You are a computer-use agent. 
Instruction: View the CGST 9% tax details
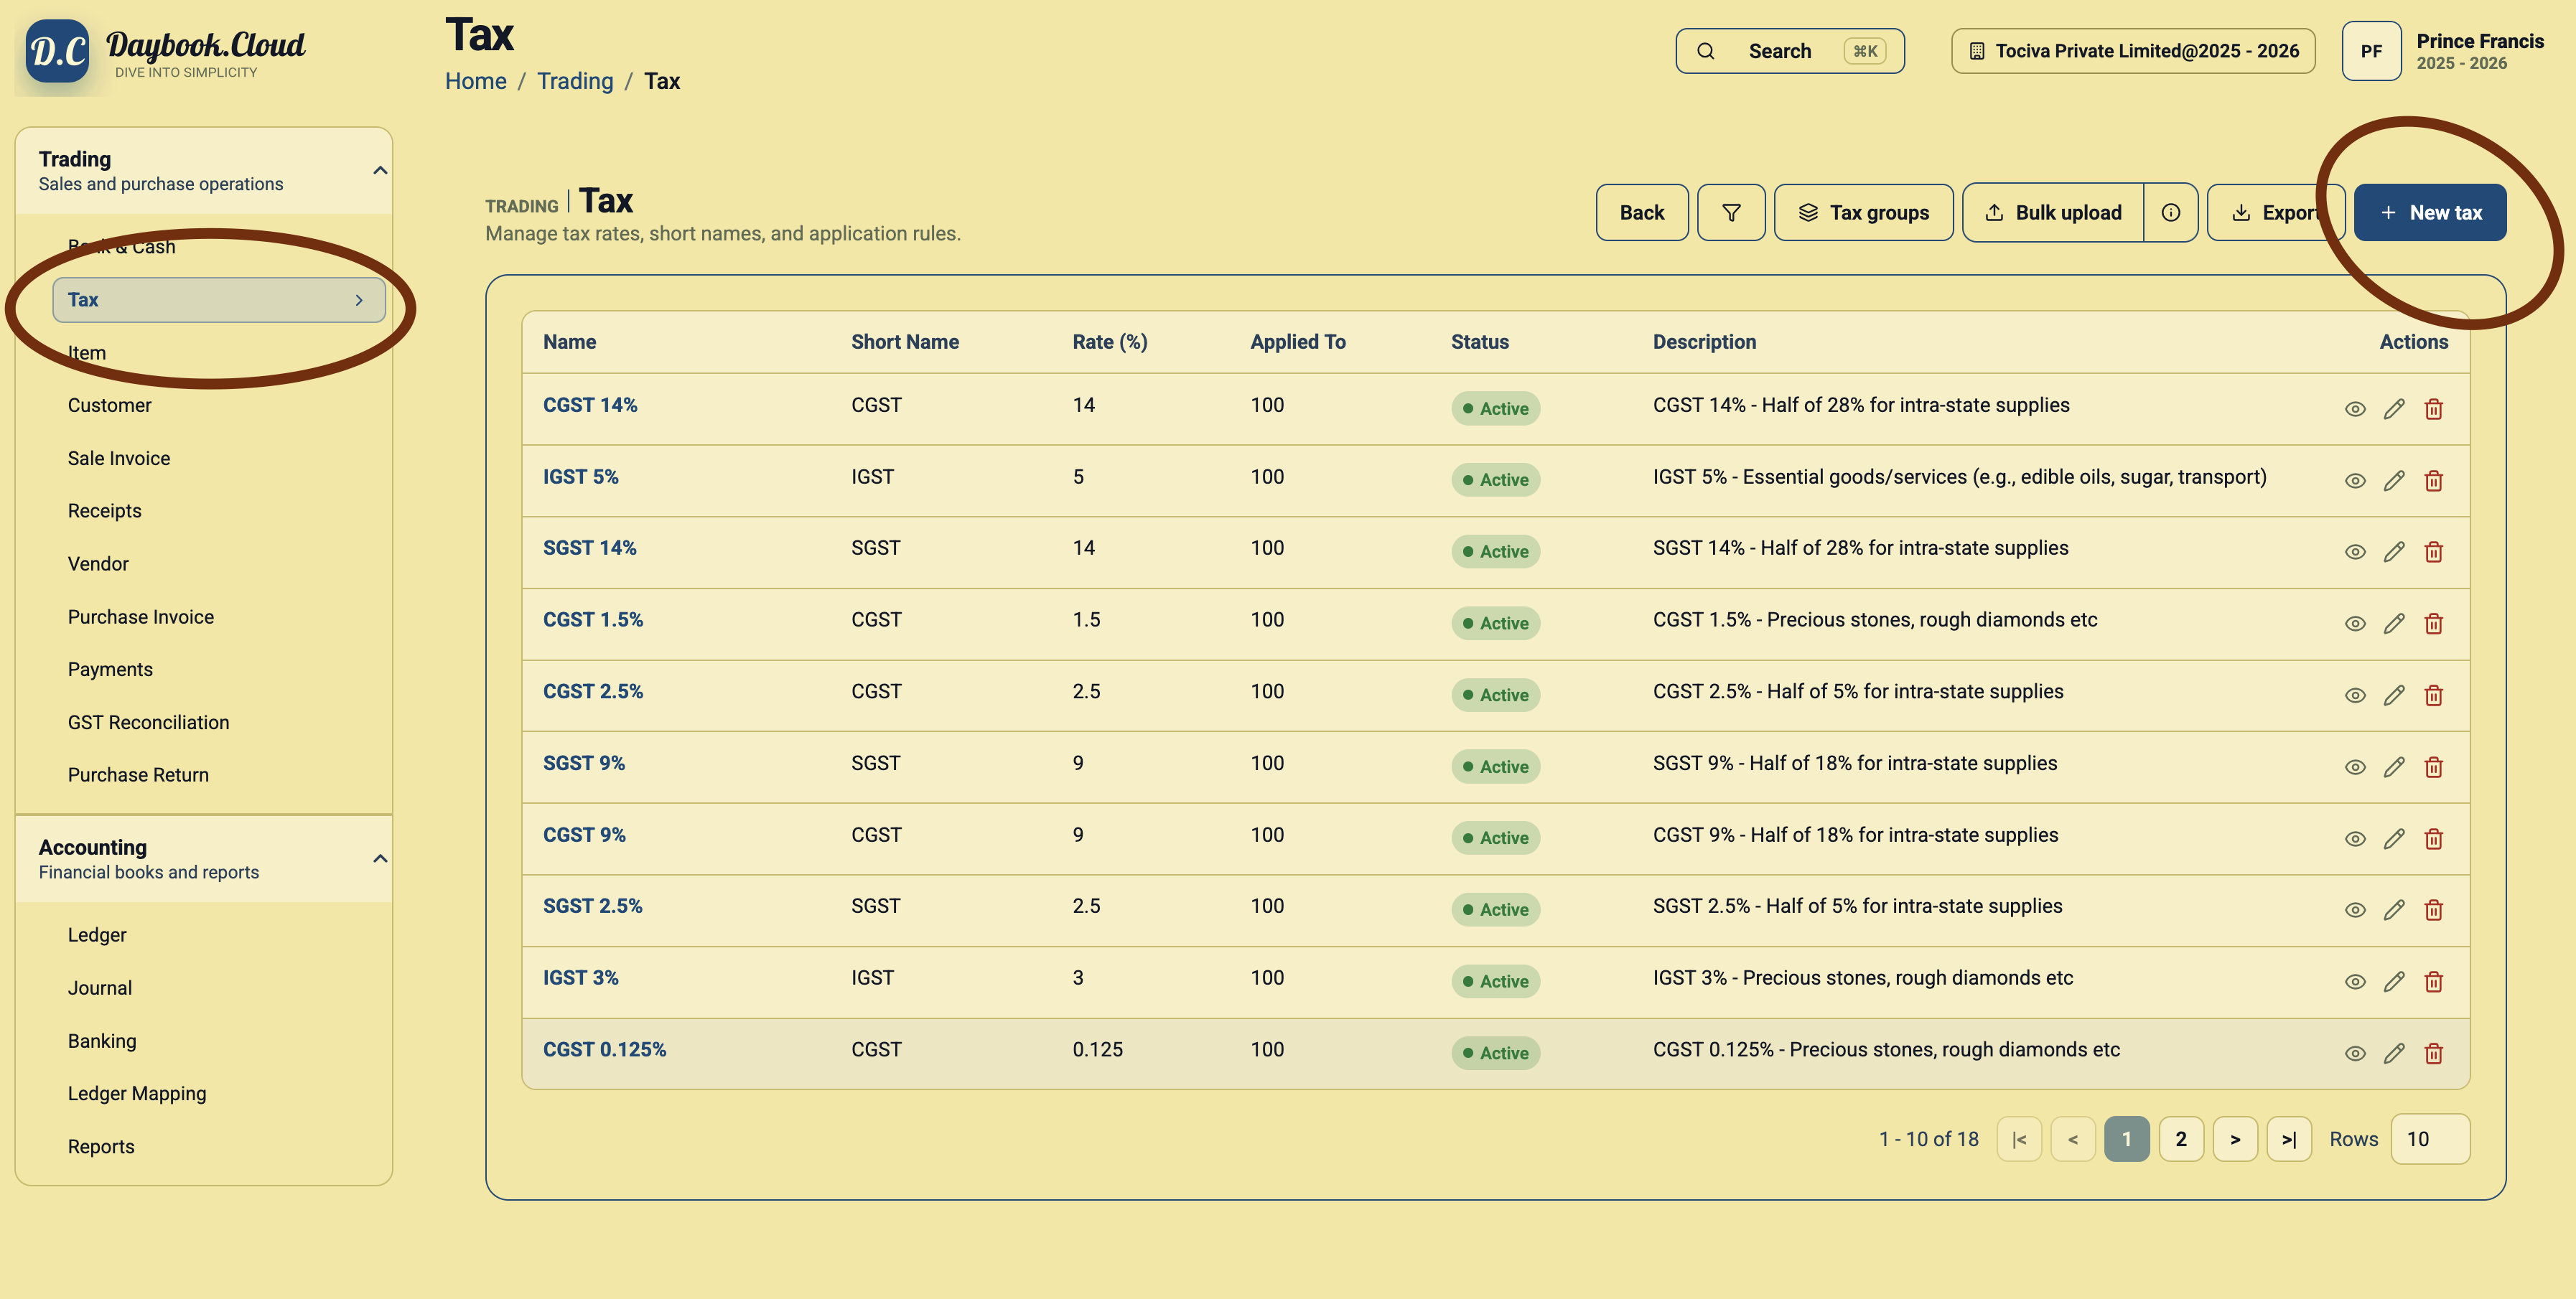[x=2355, y=839]
